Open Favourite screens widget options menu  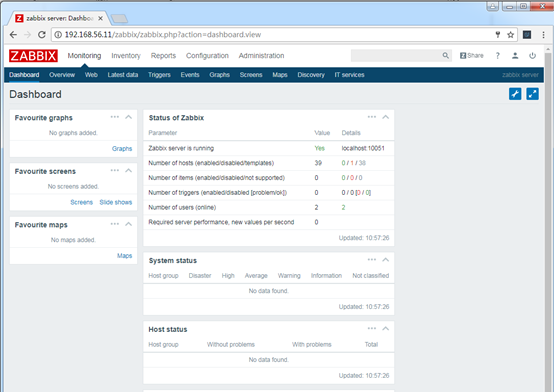(115, 170)
